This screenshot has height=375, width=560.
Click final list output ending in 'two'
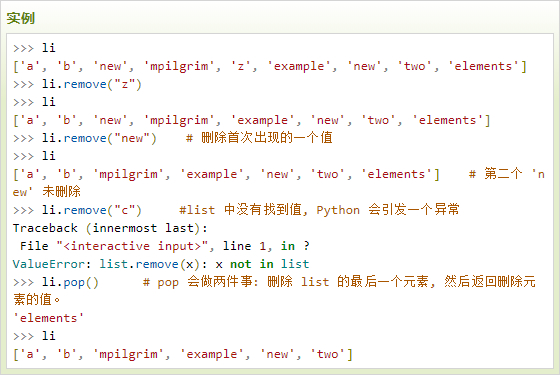[183, 354]
